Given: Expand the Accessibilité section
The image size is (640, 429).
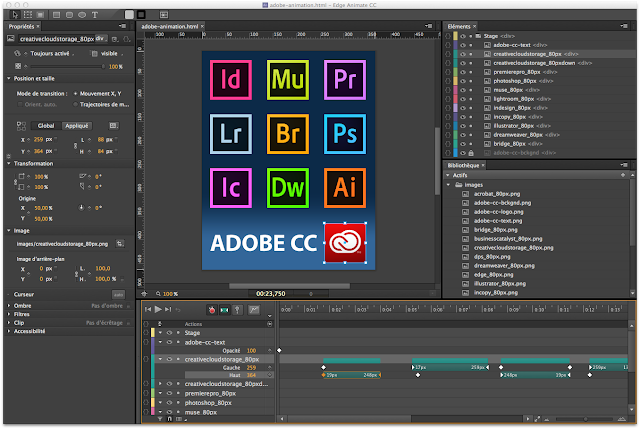Looking at the screenshot, I should (9, 331).
